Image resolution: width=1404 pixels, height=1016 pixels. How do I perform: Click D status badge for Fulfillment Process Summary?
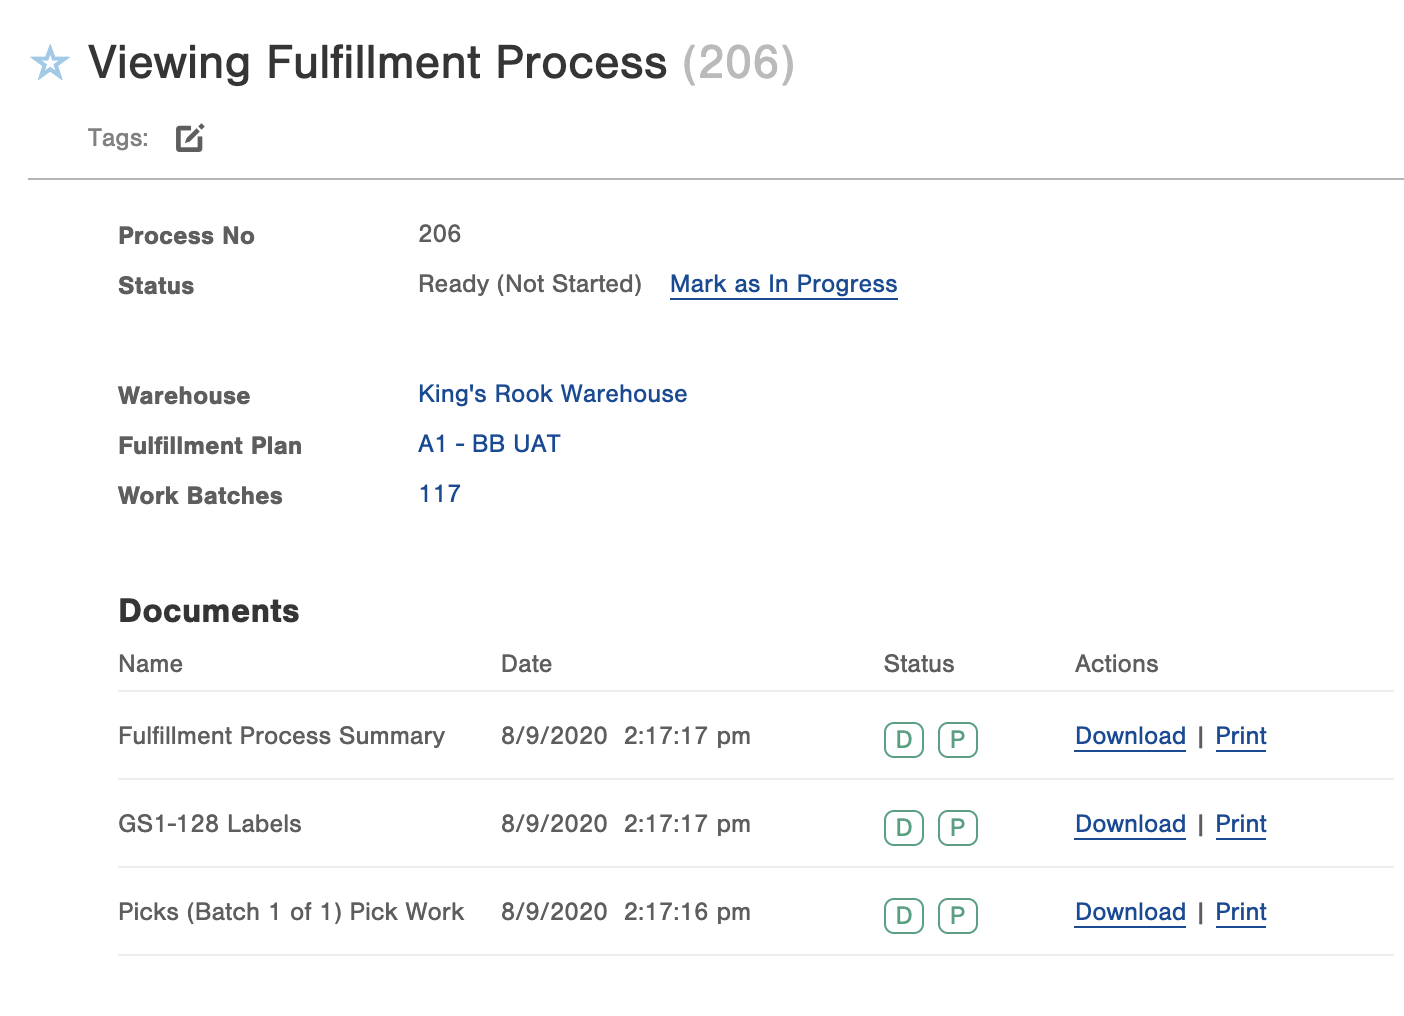[903, 739]
